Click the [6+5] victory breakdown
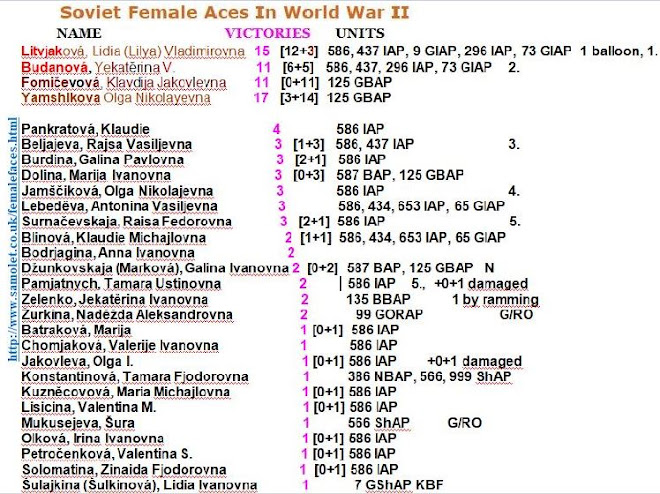Image resolution: width=660 pixels, height=494 pixels. pos(298,67)
